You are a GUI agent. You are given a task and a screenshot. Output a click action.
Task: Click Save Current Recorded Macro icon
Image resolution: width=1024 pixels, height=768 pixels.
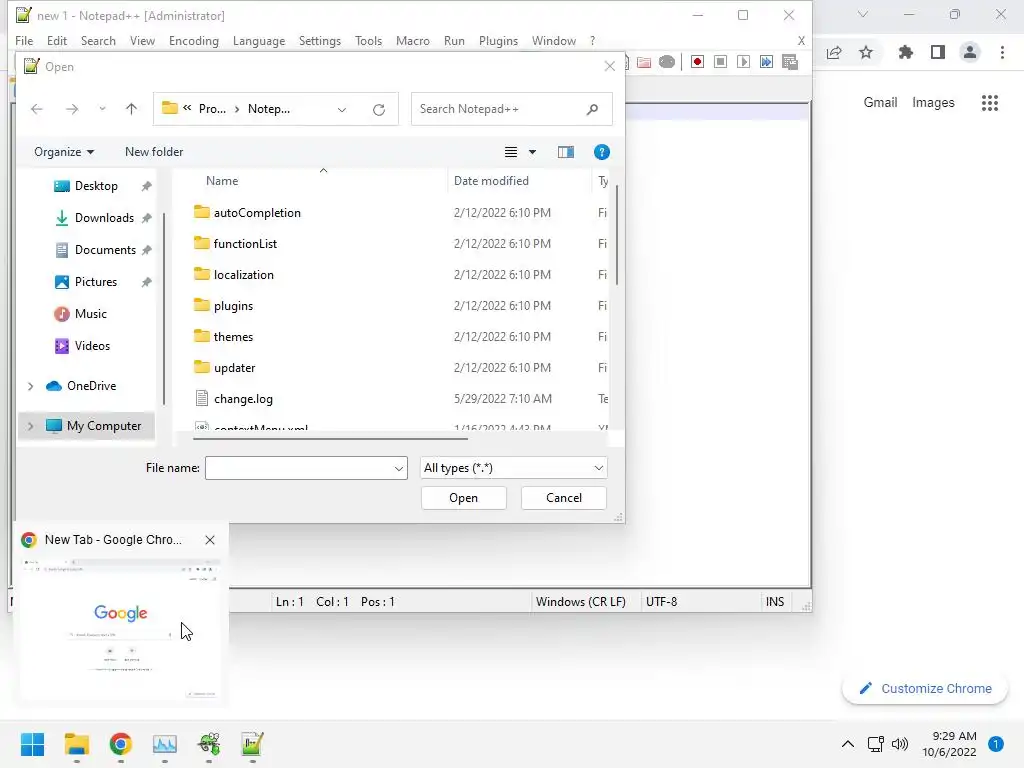click(790, 61)
